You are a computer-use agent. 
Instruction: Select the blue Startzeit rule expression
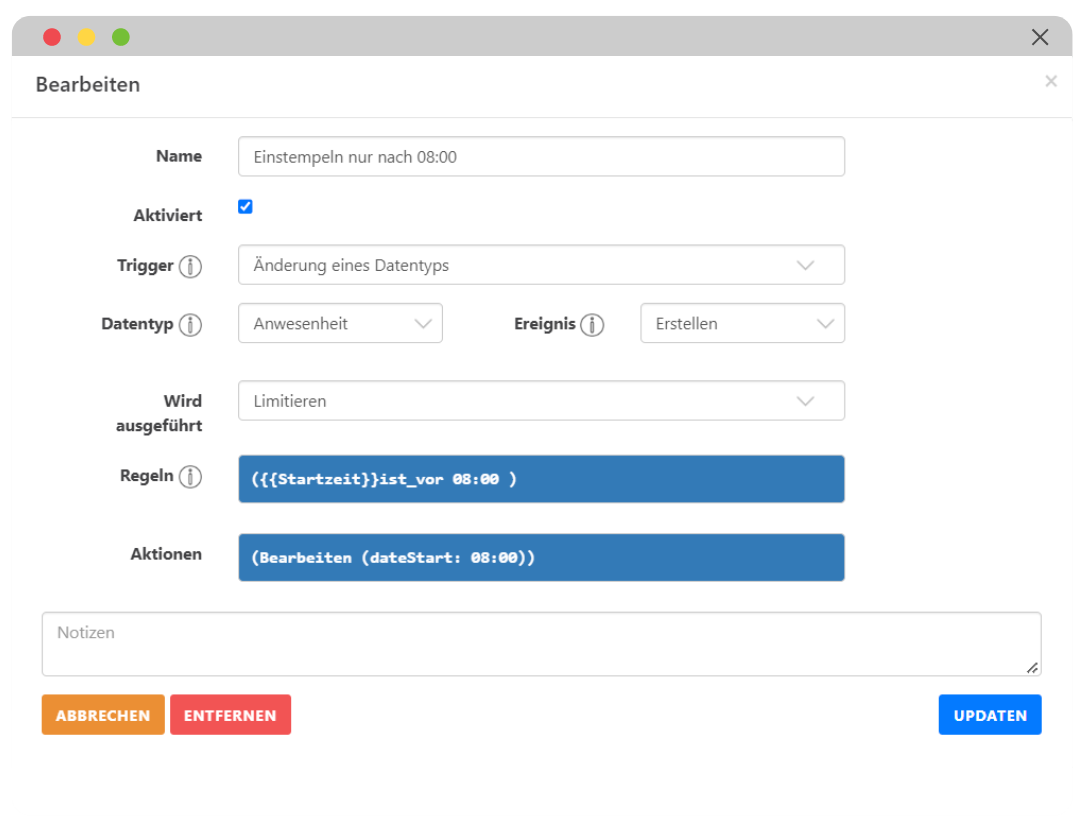pyautogui.click(x=540, y=478)
